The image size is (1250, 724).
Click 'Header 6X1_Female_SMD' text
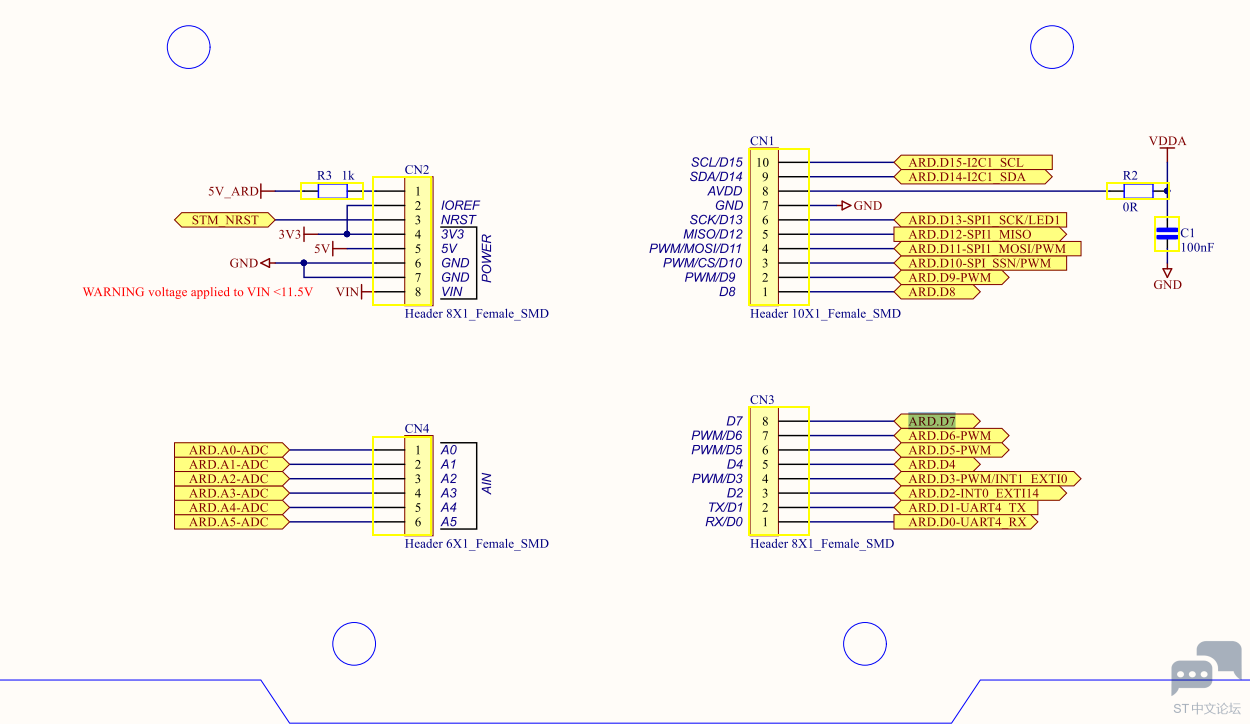(x=476, y=544)
